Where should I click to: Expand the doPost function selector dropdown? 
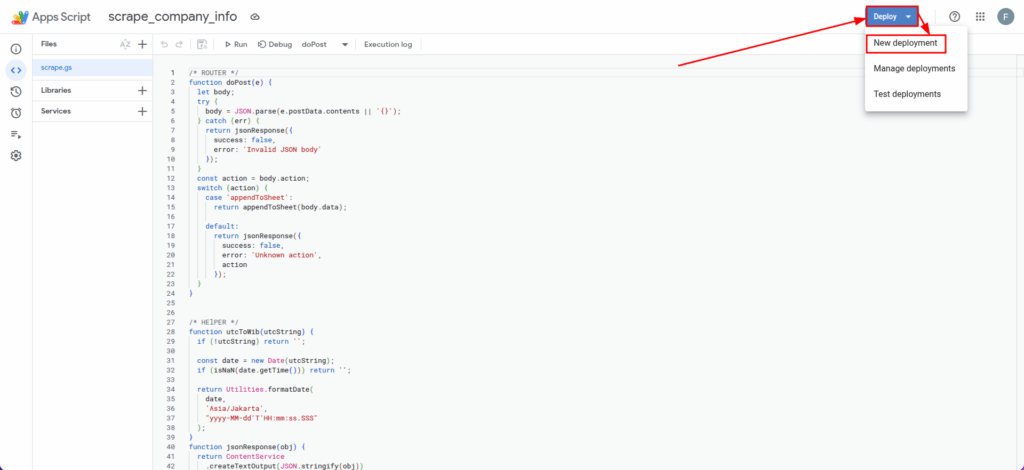[x=345, y=44]
